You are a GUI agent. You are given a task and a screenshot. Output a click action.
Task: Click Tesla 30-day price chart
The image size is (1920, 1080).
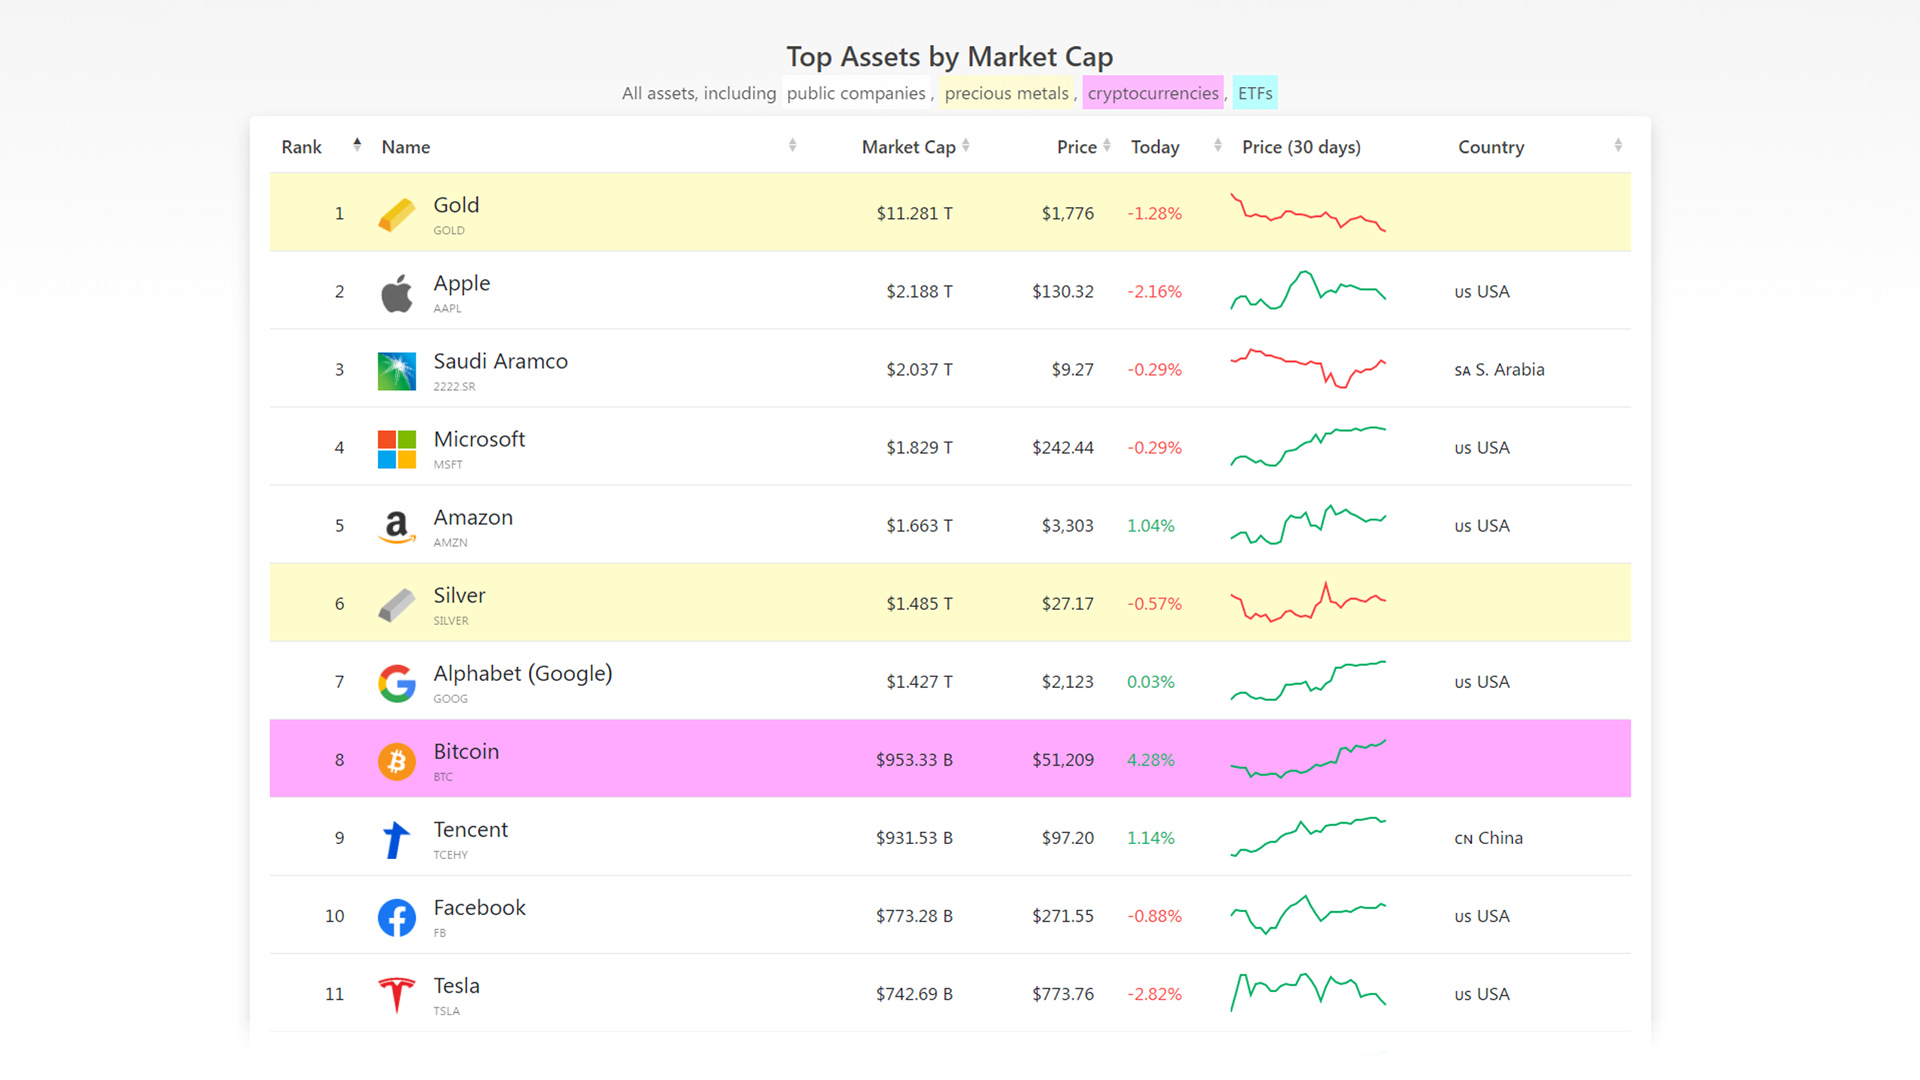click(x=1308, y=992)
